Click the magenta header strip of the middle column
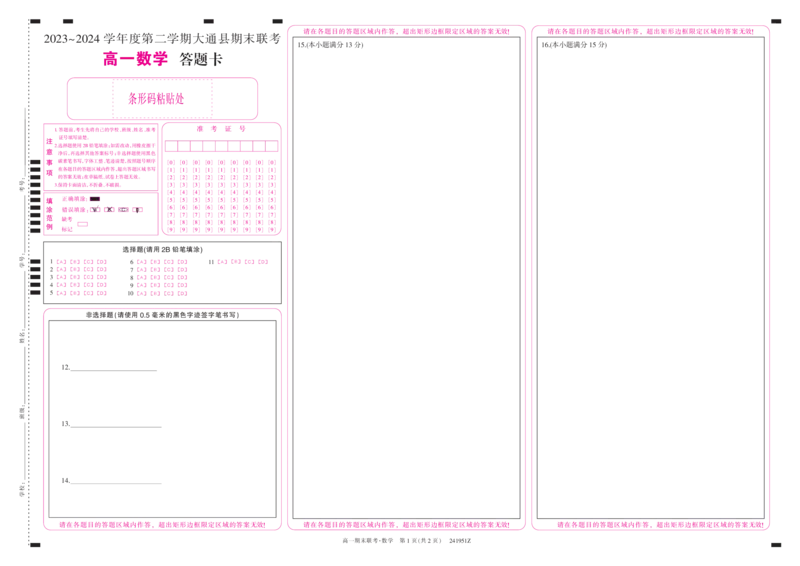The image size is (800, 566). click(x=404, y=32)
